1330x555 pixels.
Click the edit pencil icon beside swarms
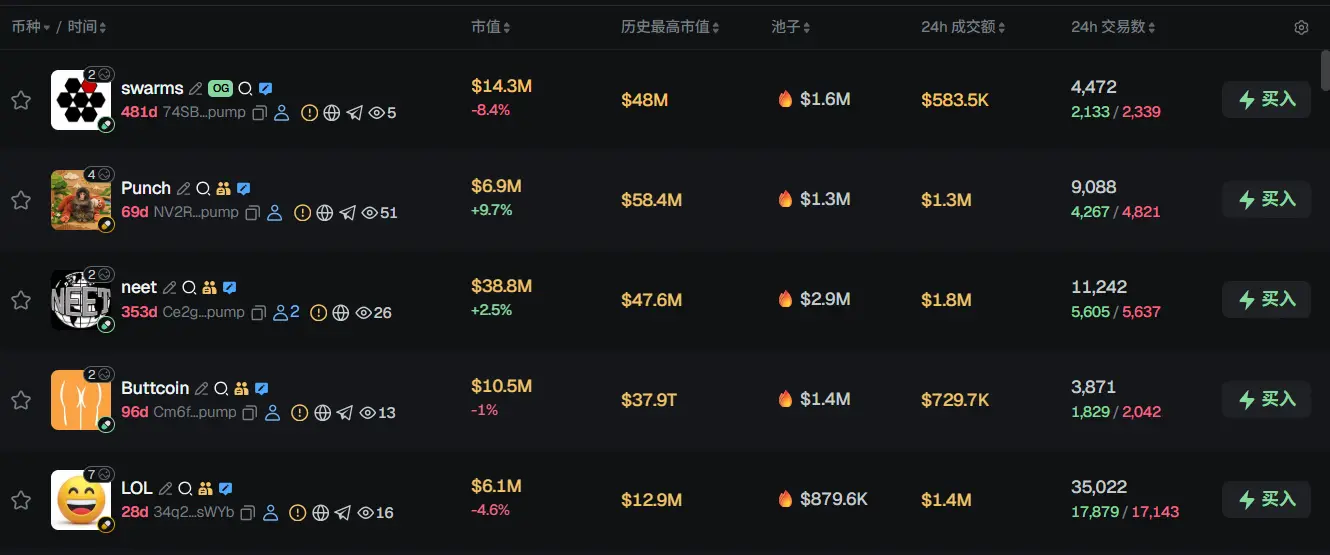[x=195, y=89]
